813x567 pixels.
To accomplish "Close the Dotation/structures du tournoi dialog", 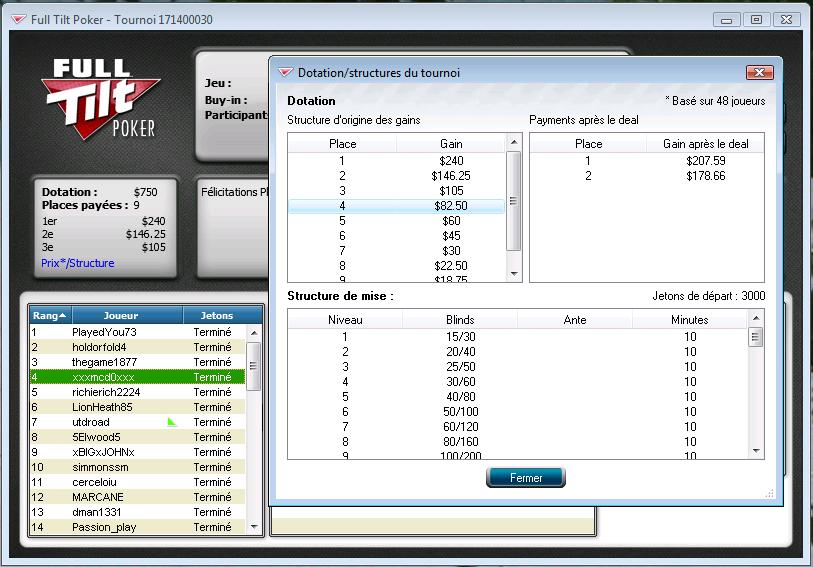I will pyautogui.click(x=760, y=73).
